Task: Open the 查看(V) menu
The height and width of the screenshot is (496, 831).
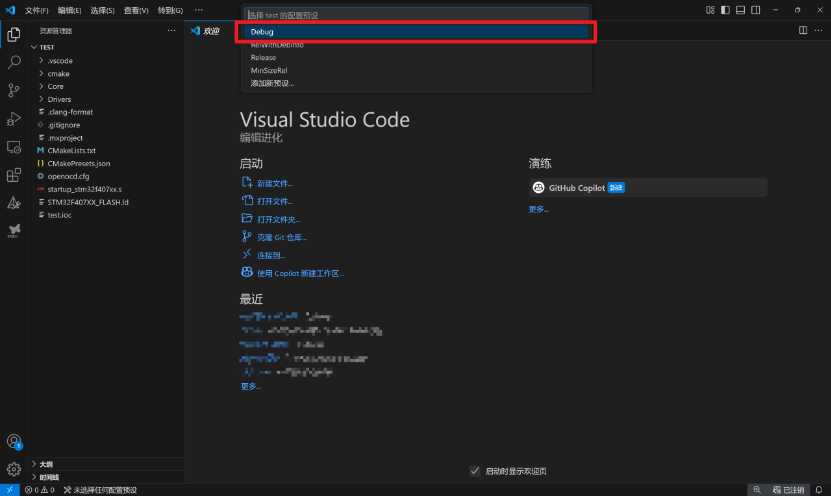Action: (136, 10)
